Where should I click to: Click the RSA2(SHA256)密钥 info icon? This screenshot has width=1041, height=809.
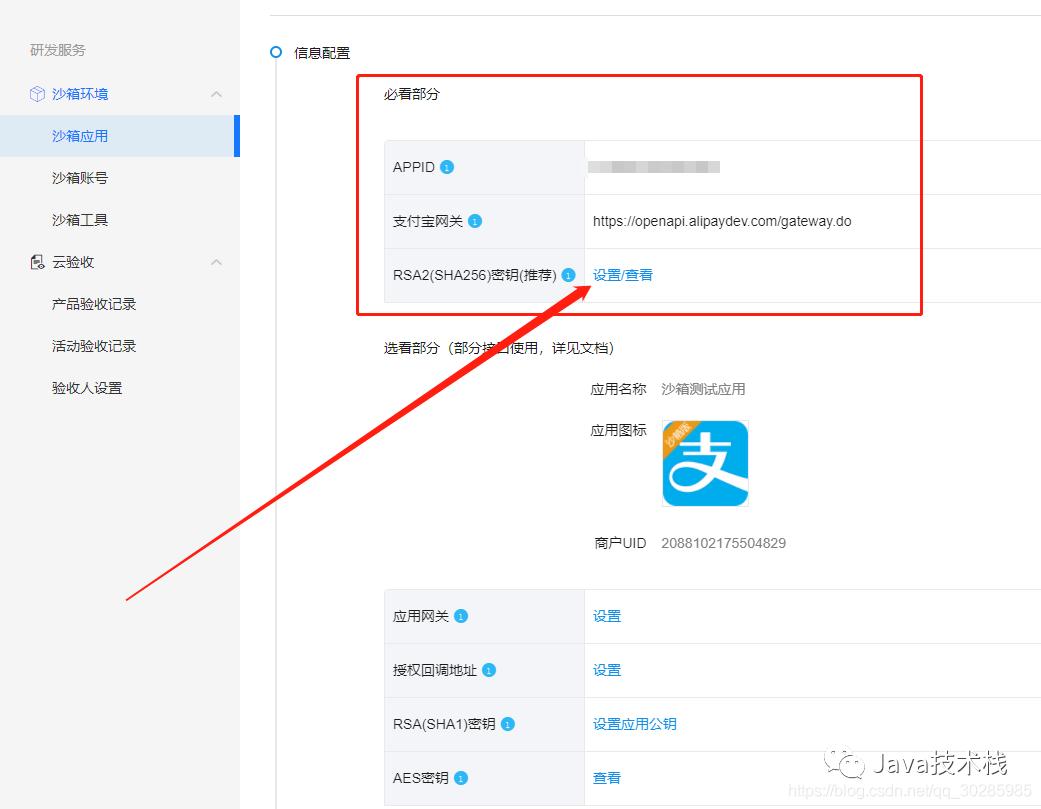(x=567, y=274)
